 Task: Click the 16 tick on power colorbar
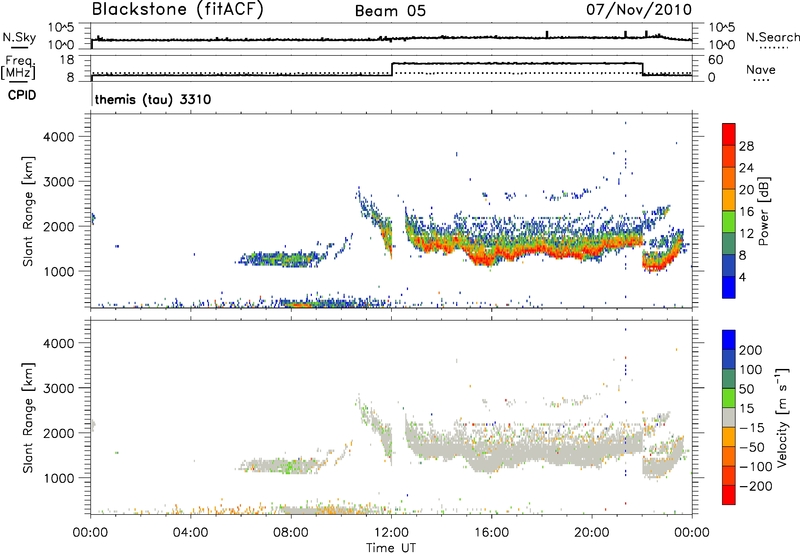click(x=746, y=212)
